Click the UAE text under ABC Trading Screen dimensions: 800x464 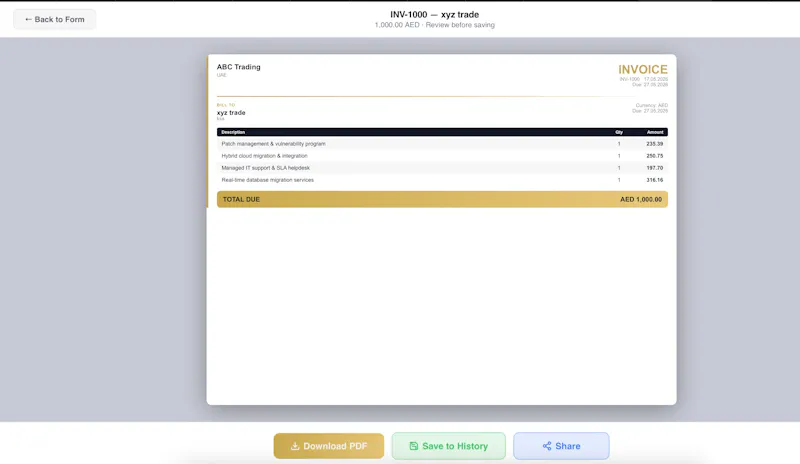pos(221,75)
